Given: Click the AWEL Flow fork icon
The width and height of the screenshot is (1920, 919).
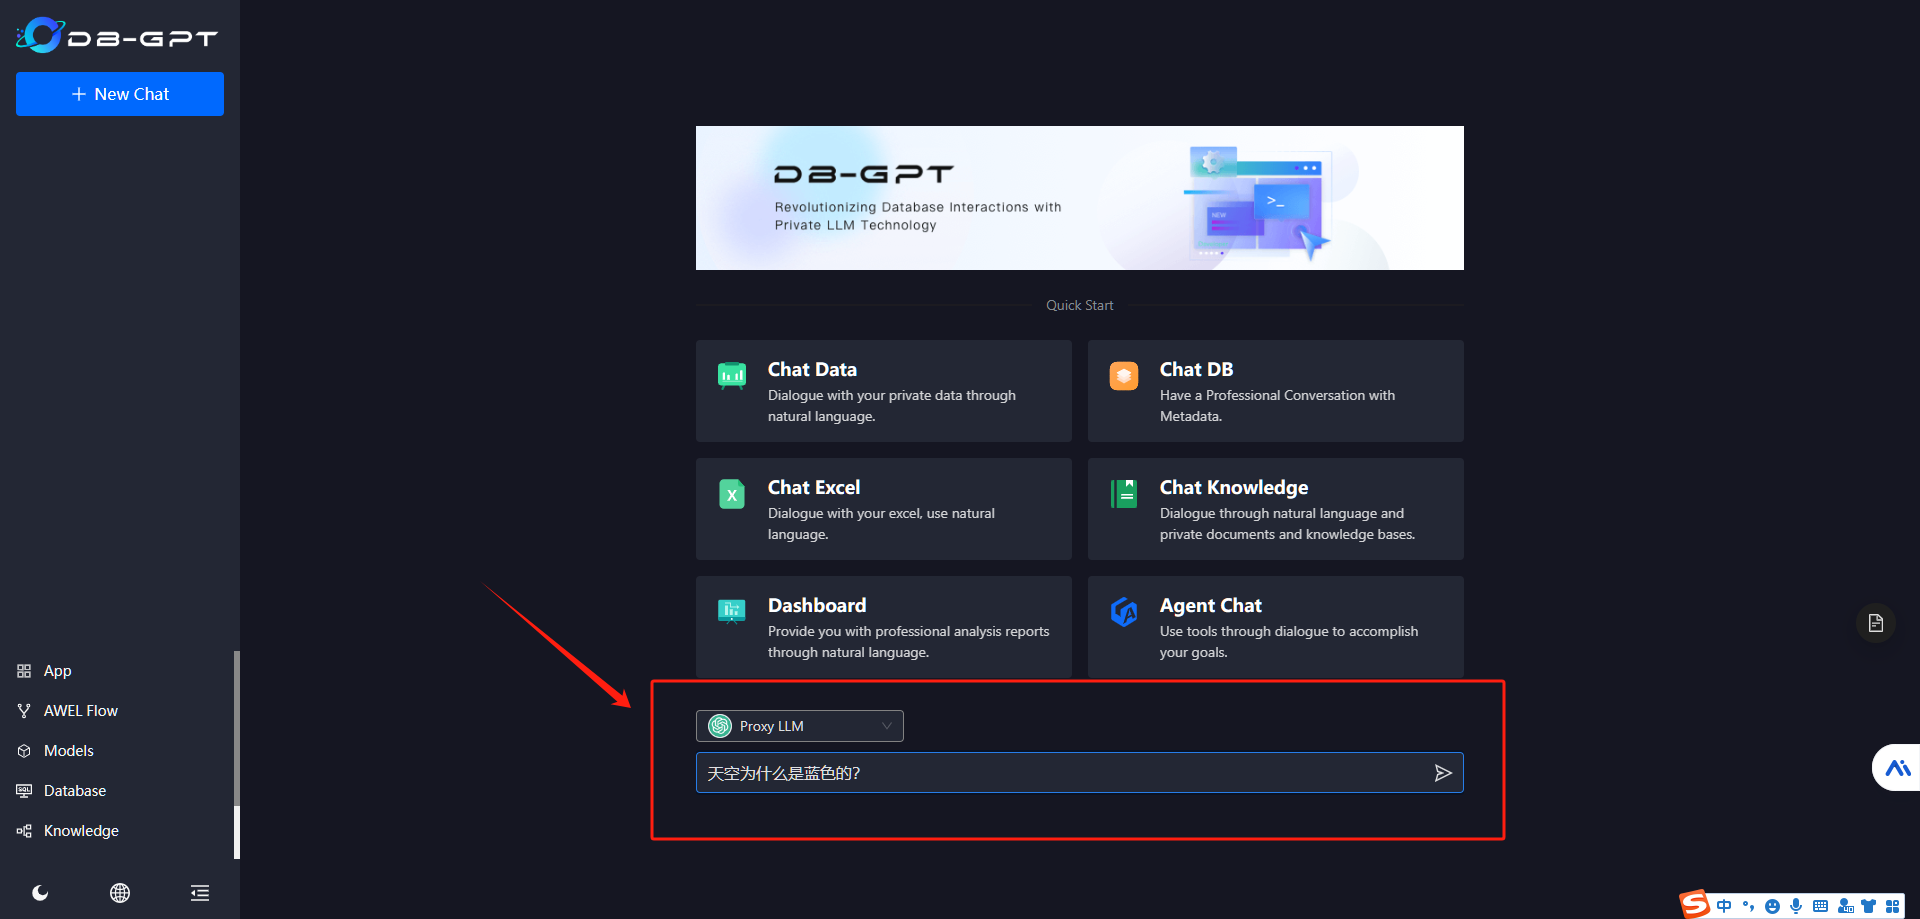Looking at the screenshot, I should point(24,711).
